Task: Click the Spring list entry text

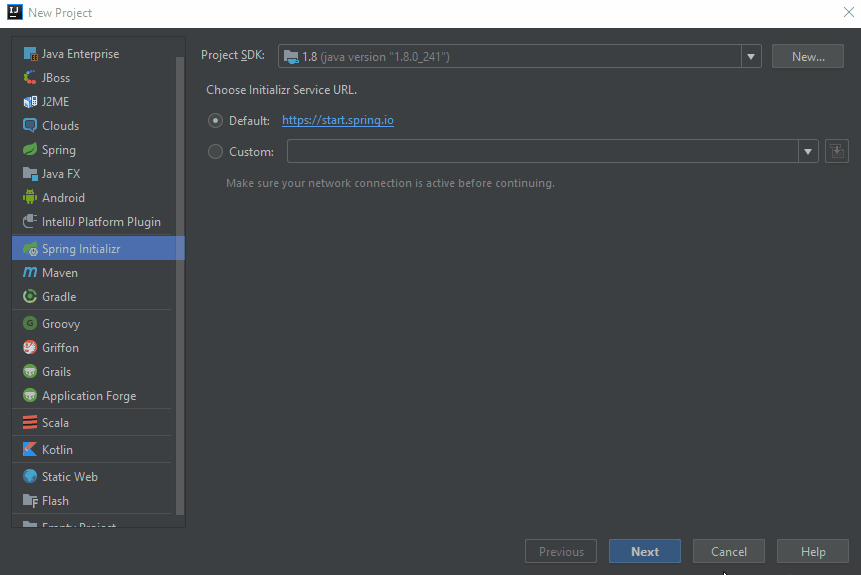Action: pos(59,150)
